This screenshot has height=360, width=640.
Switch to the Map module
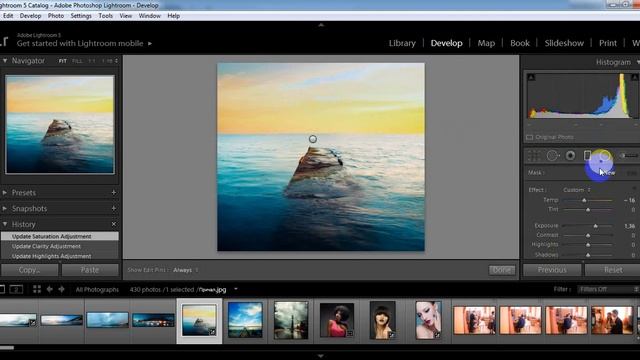tap(486, 43)
